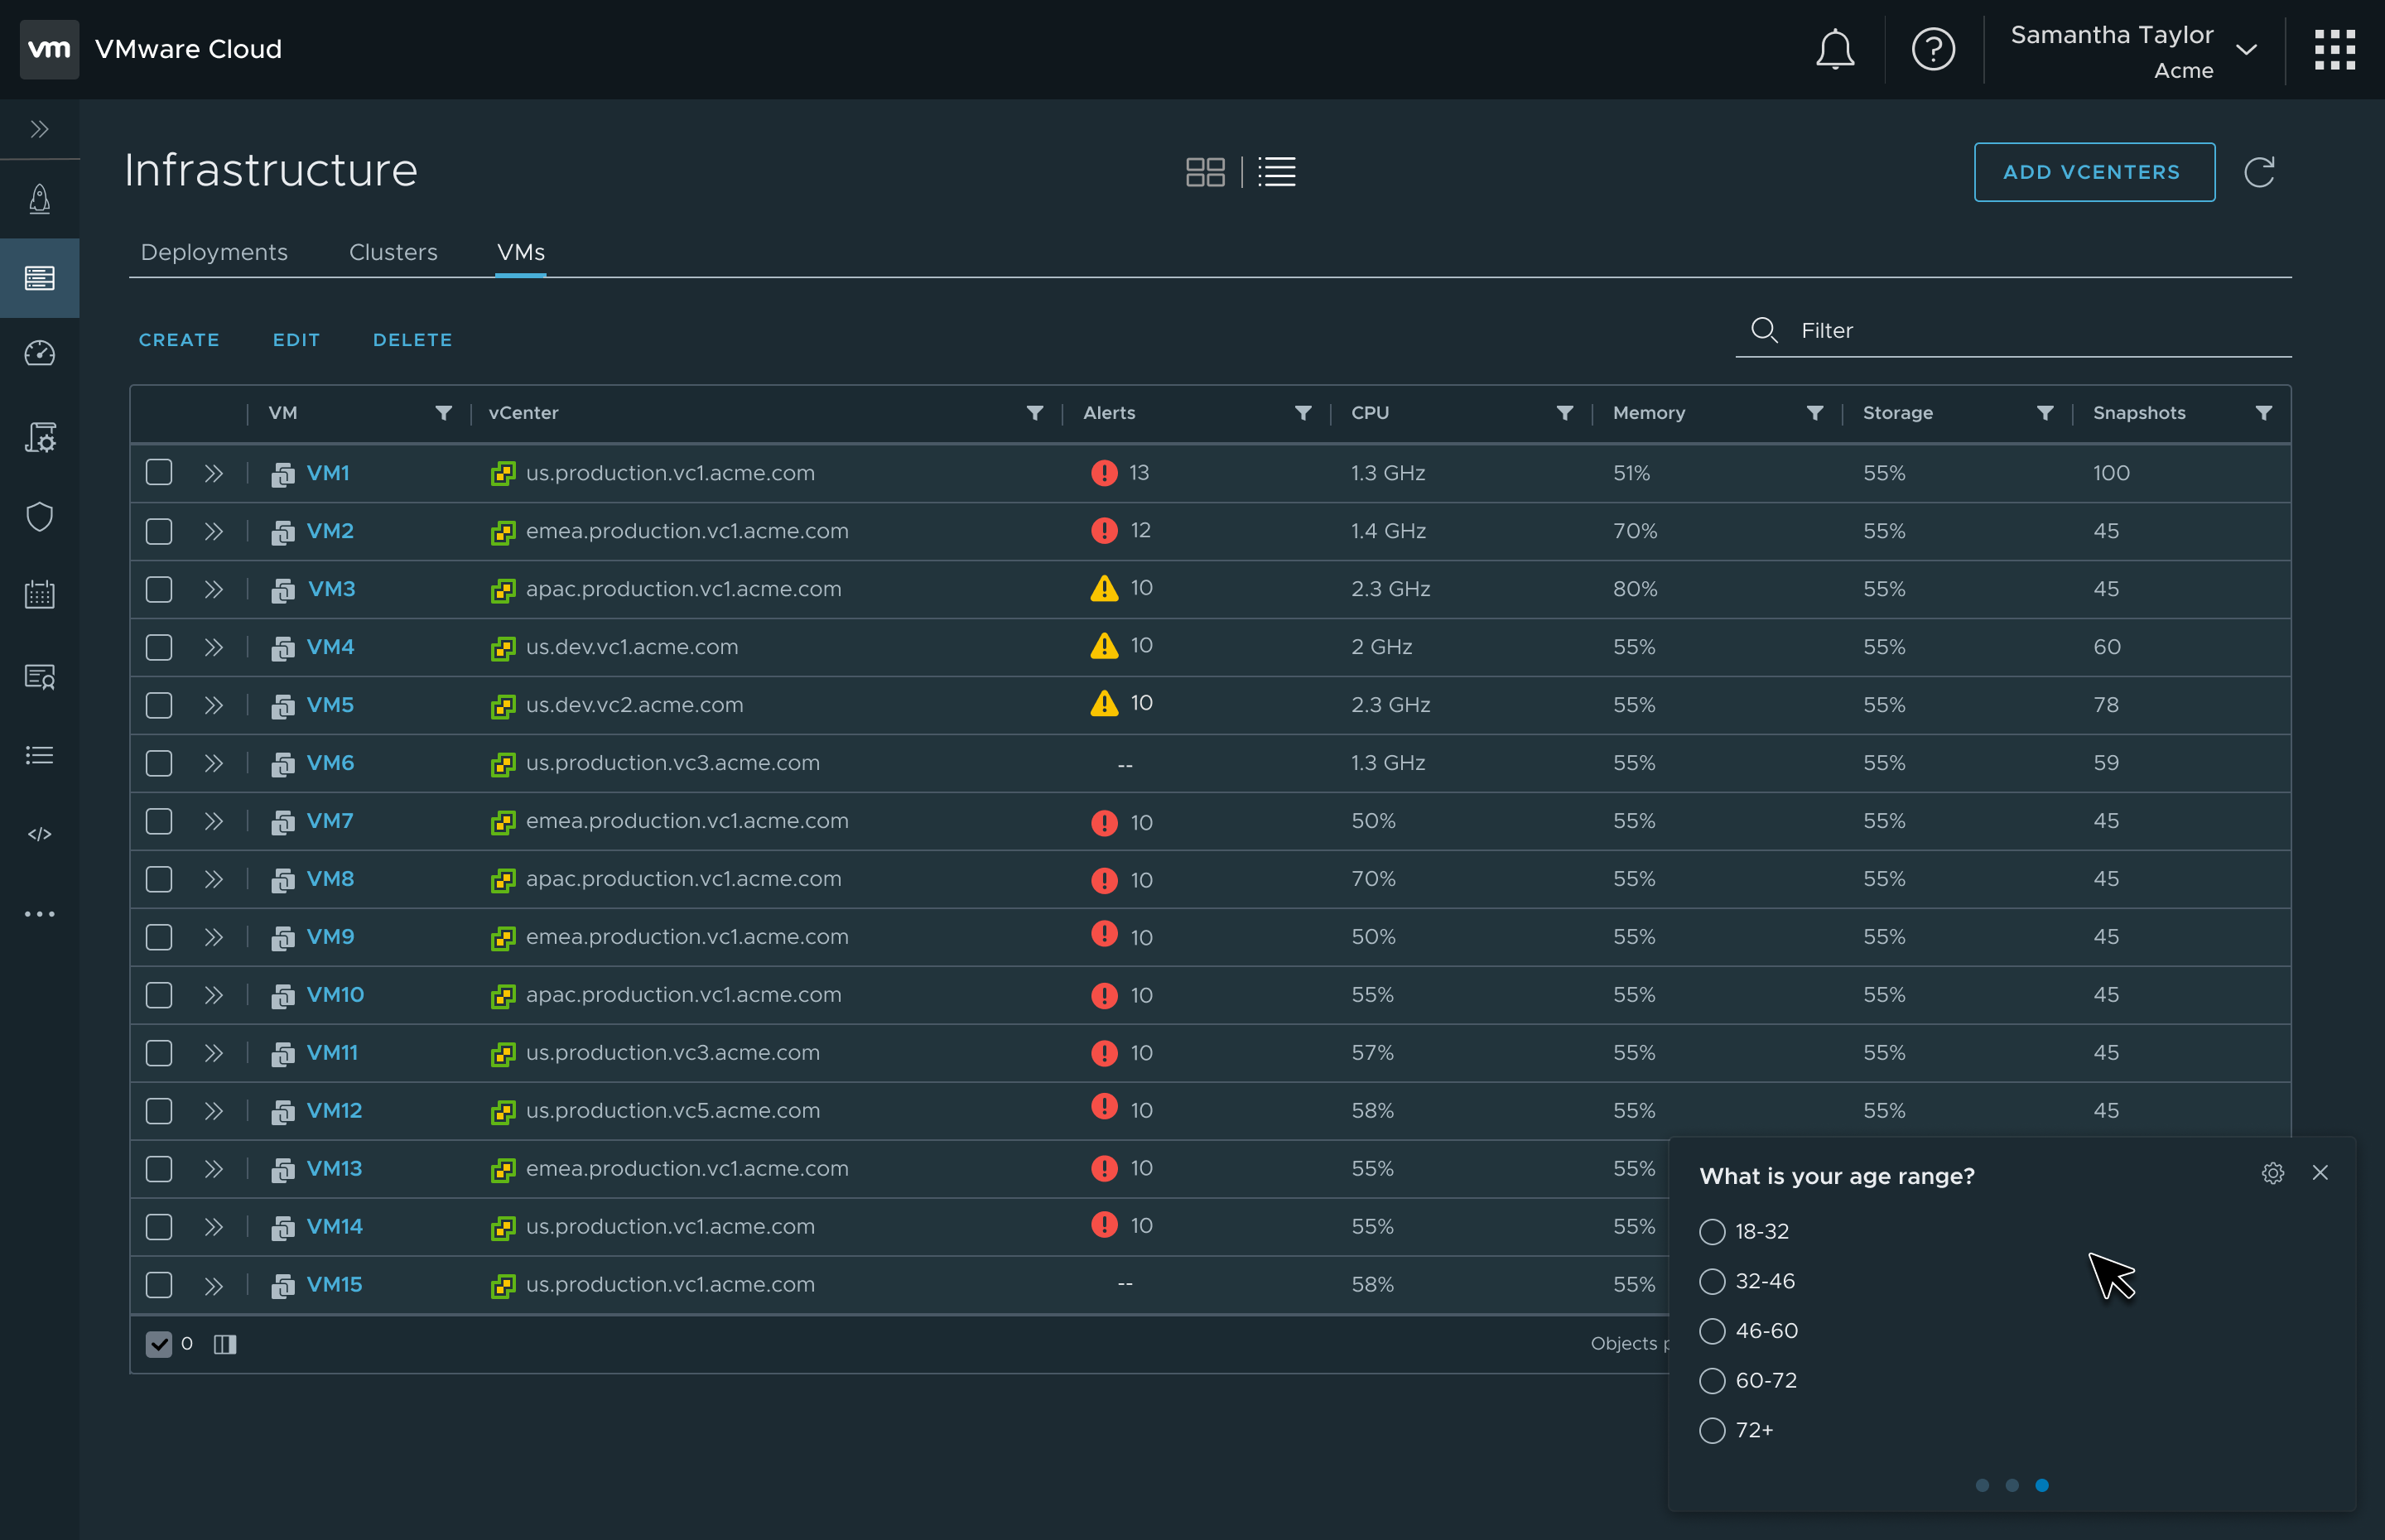Image resolution: width=2385 pixels, height=1540 pixels.
Task: Switch to the Clusters tab
Action: [393, 252]
